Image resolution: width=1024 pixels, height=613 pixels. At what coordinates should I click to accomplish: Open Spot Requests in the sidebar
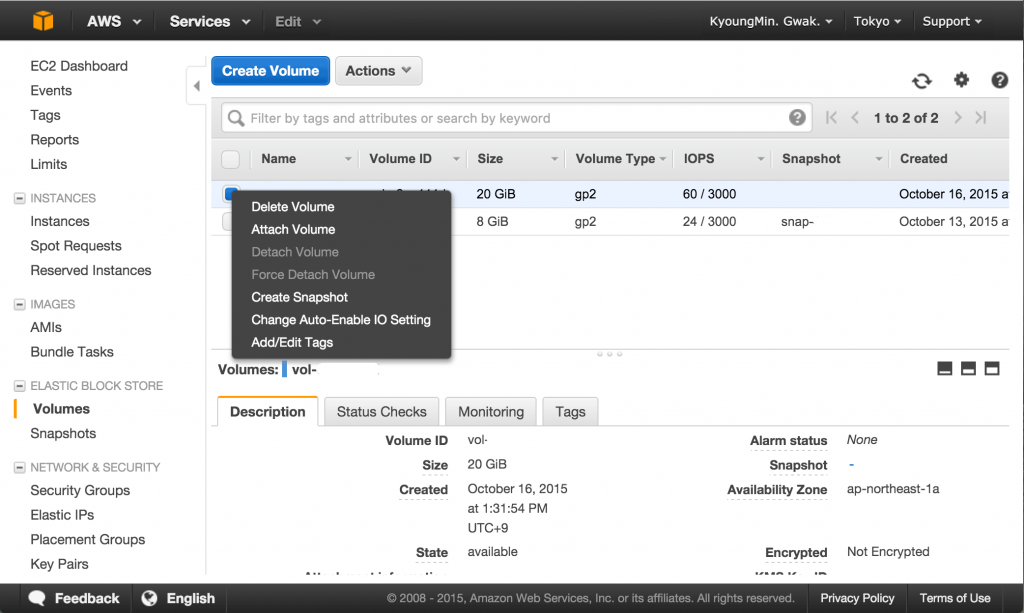pos(76,245)
